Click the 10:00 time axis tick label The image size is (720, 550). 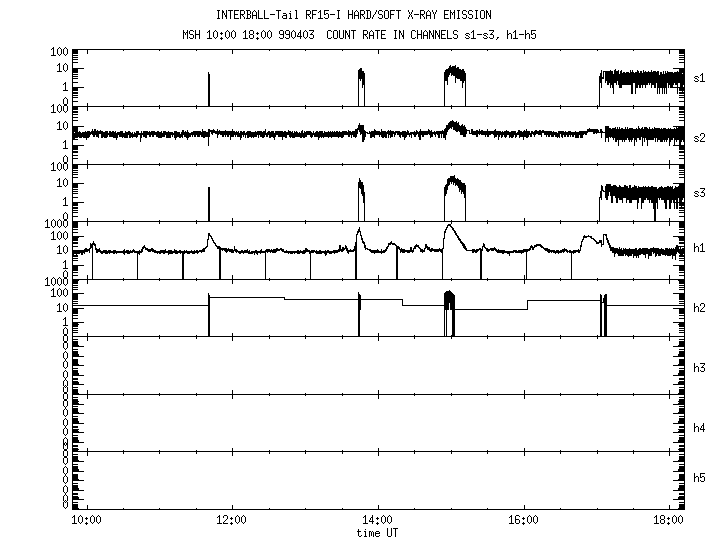tap(86, 520)
